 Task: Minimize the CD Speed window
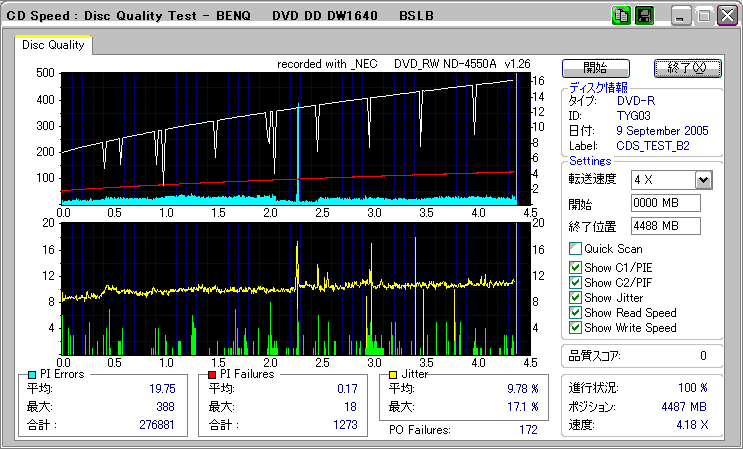click(680, 16)
